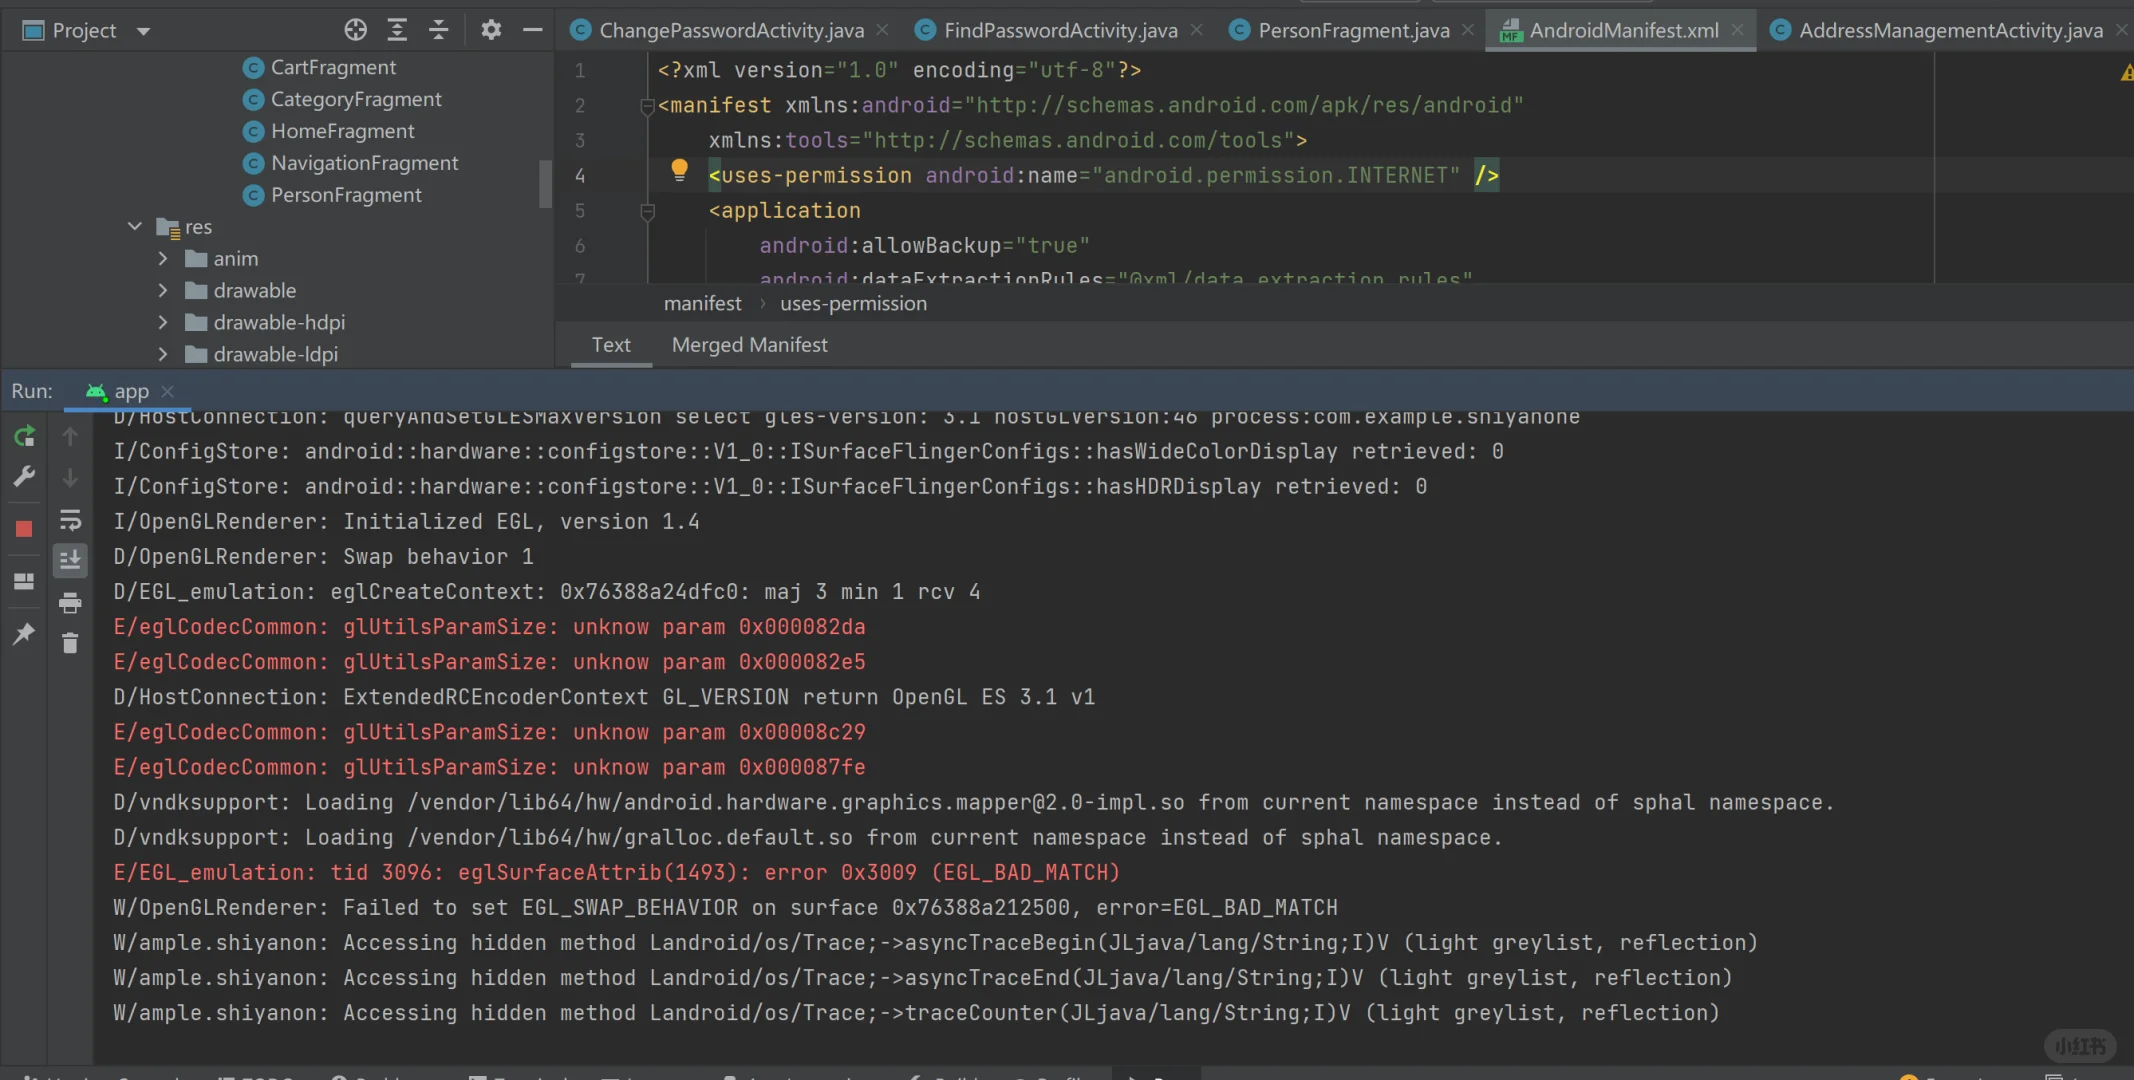Expand the drawable-hdpi folder
This screenshot has width=2134, height=1080.
[163, 322]
